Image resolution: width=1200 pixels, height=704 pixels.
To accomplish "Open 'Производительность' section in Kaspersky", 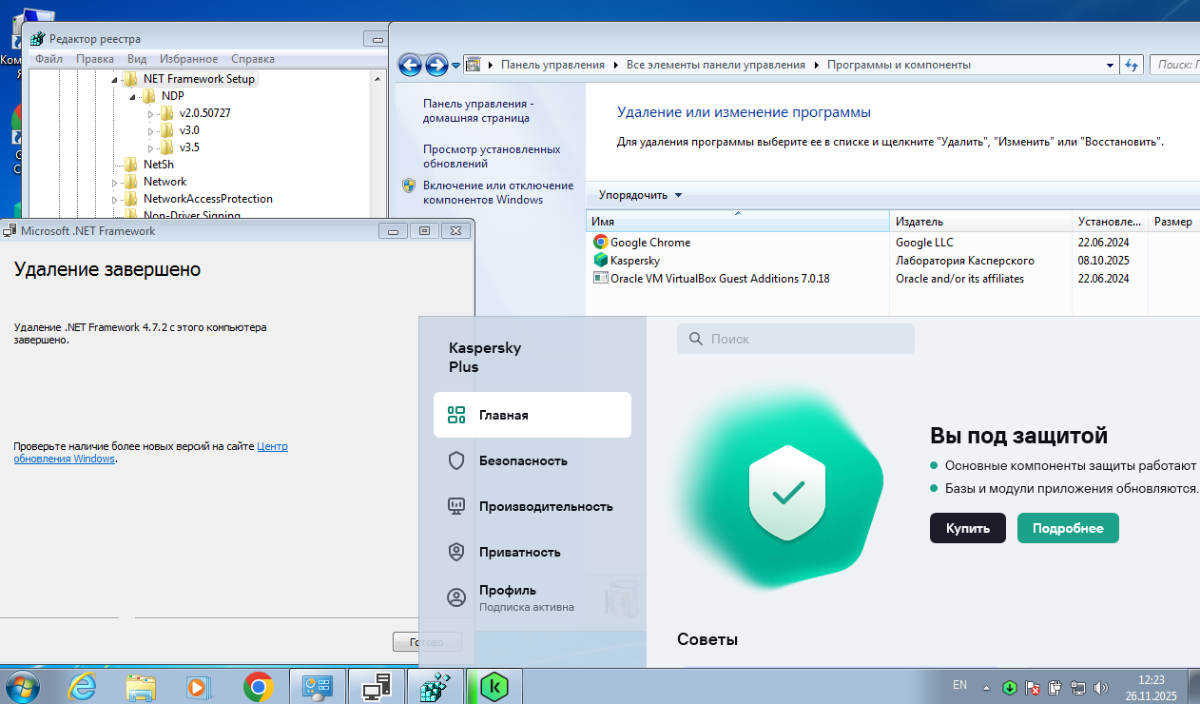I will [x=532, y=506].
